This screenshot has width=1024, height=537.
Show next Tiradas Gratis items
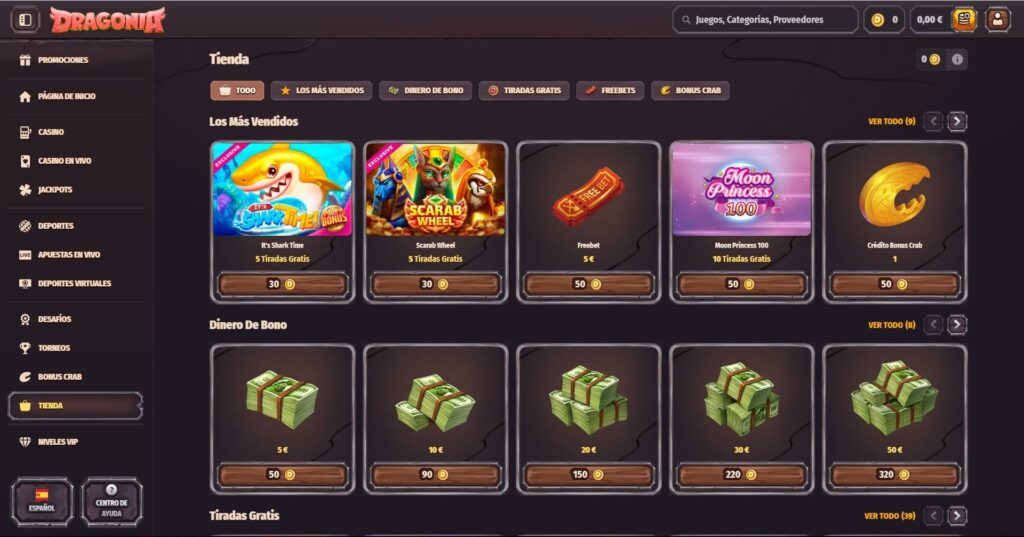click(x=957, y=515)
